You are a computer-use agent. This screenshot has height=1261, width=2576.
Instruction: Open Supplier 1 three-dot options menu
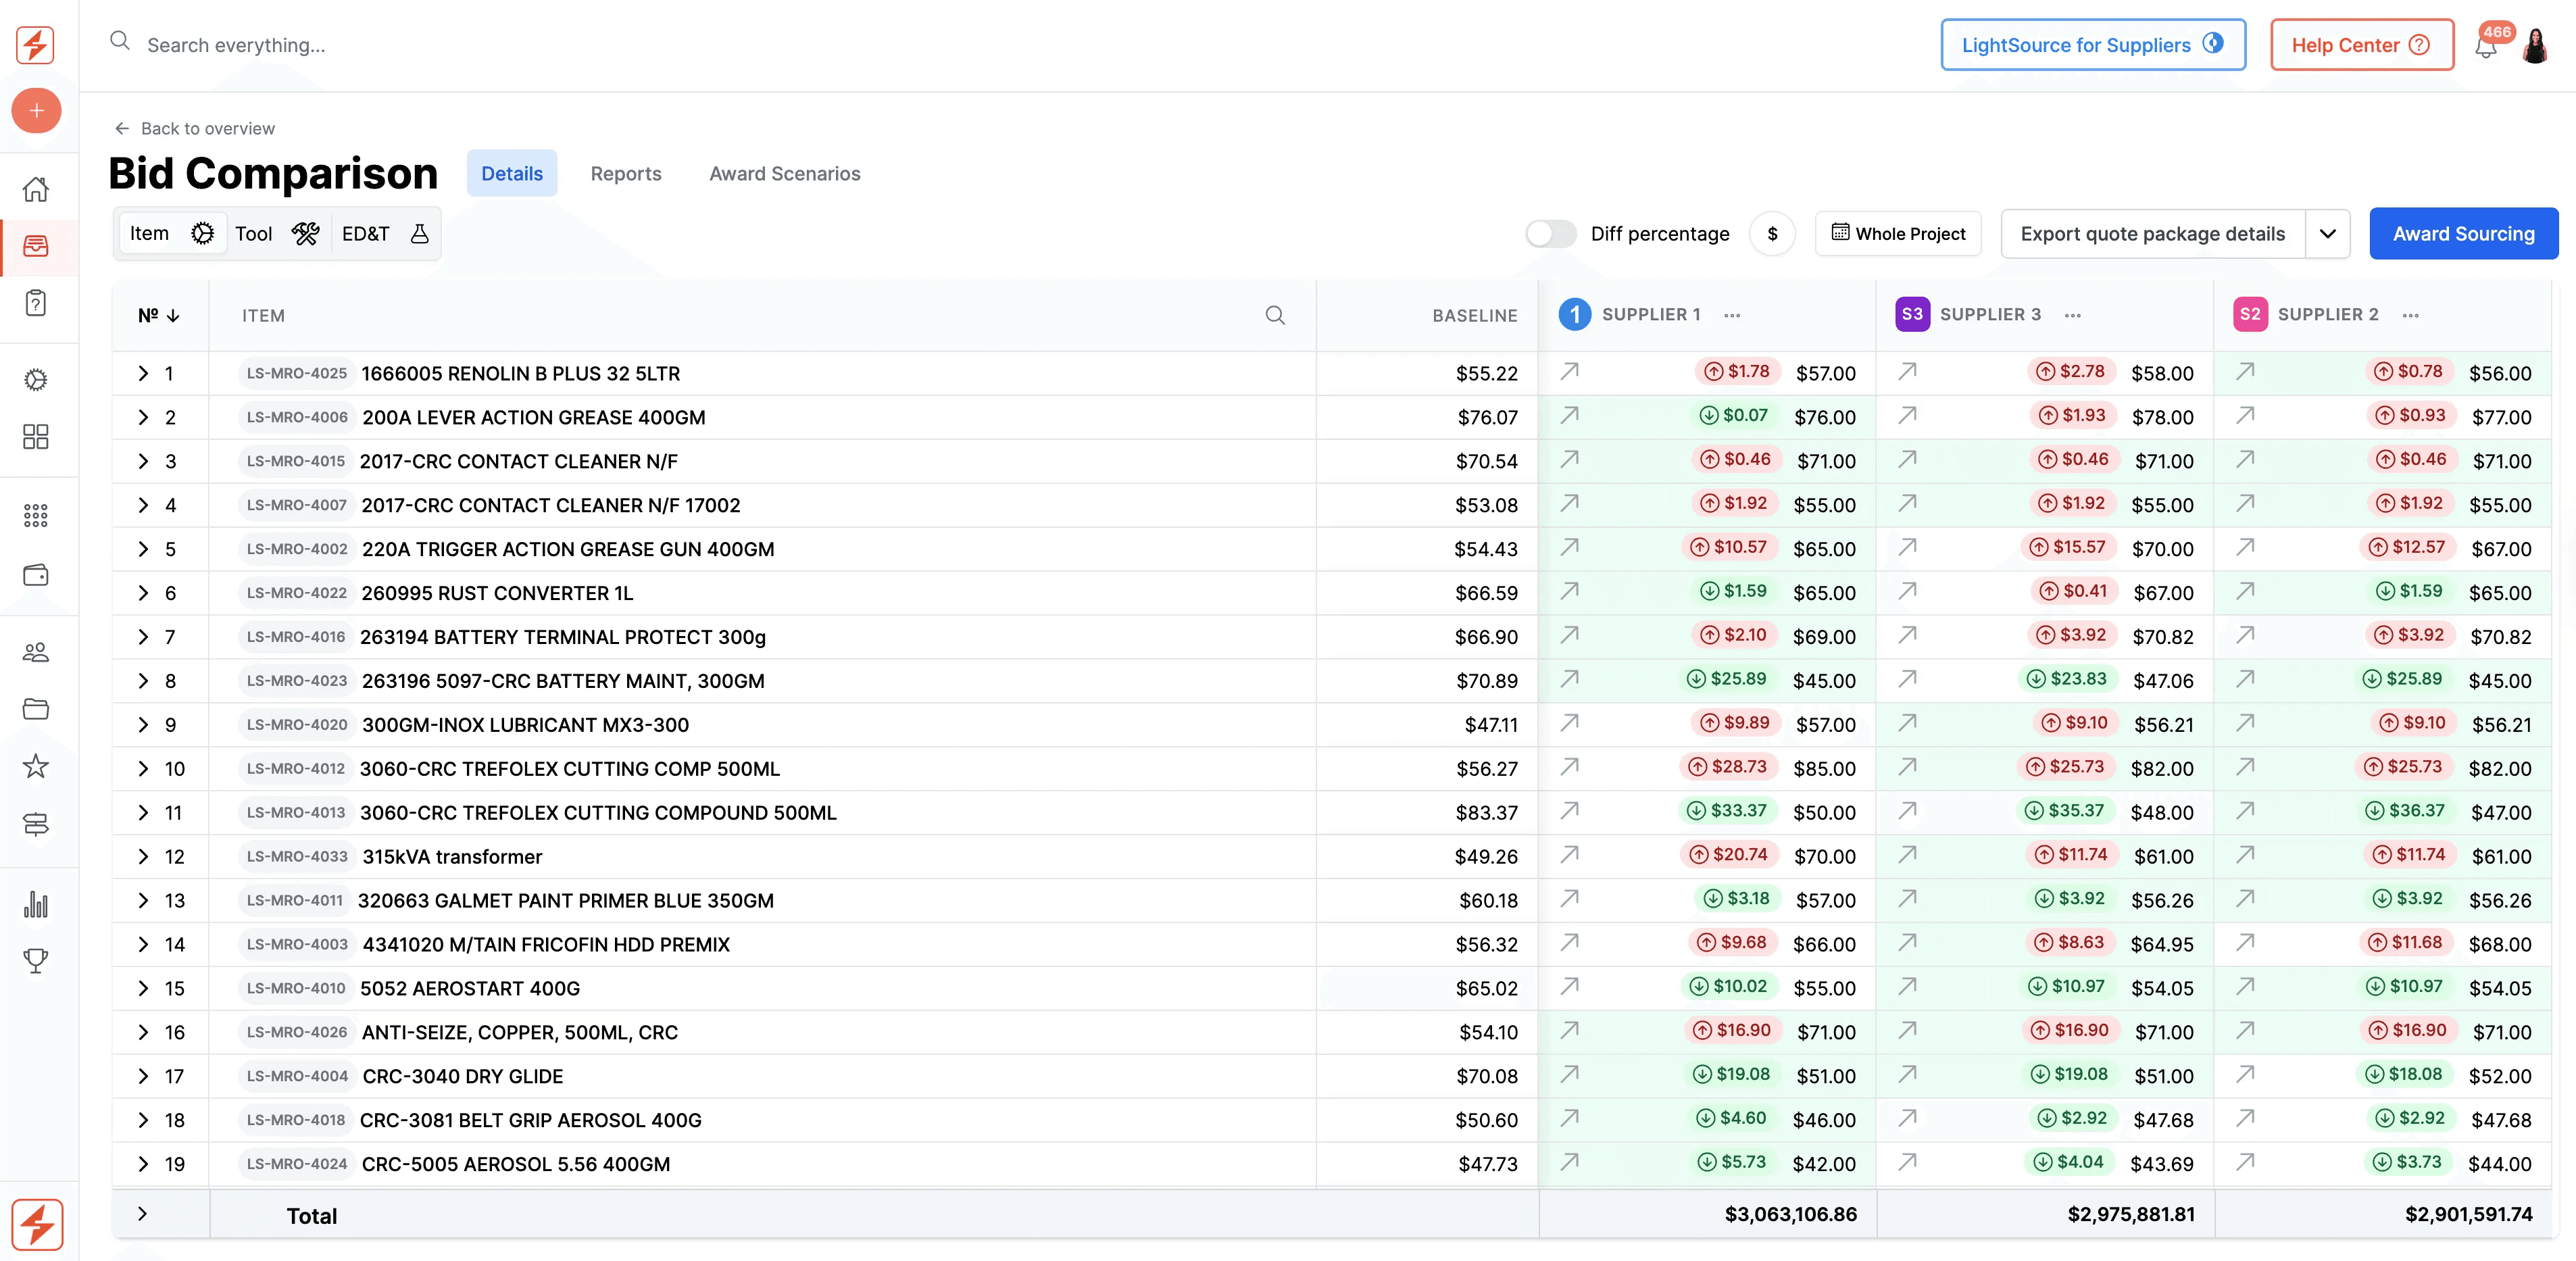(1732, 315)
